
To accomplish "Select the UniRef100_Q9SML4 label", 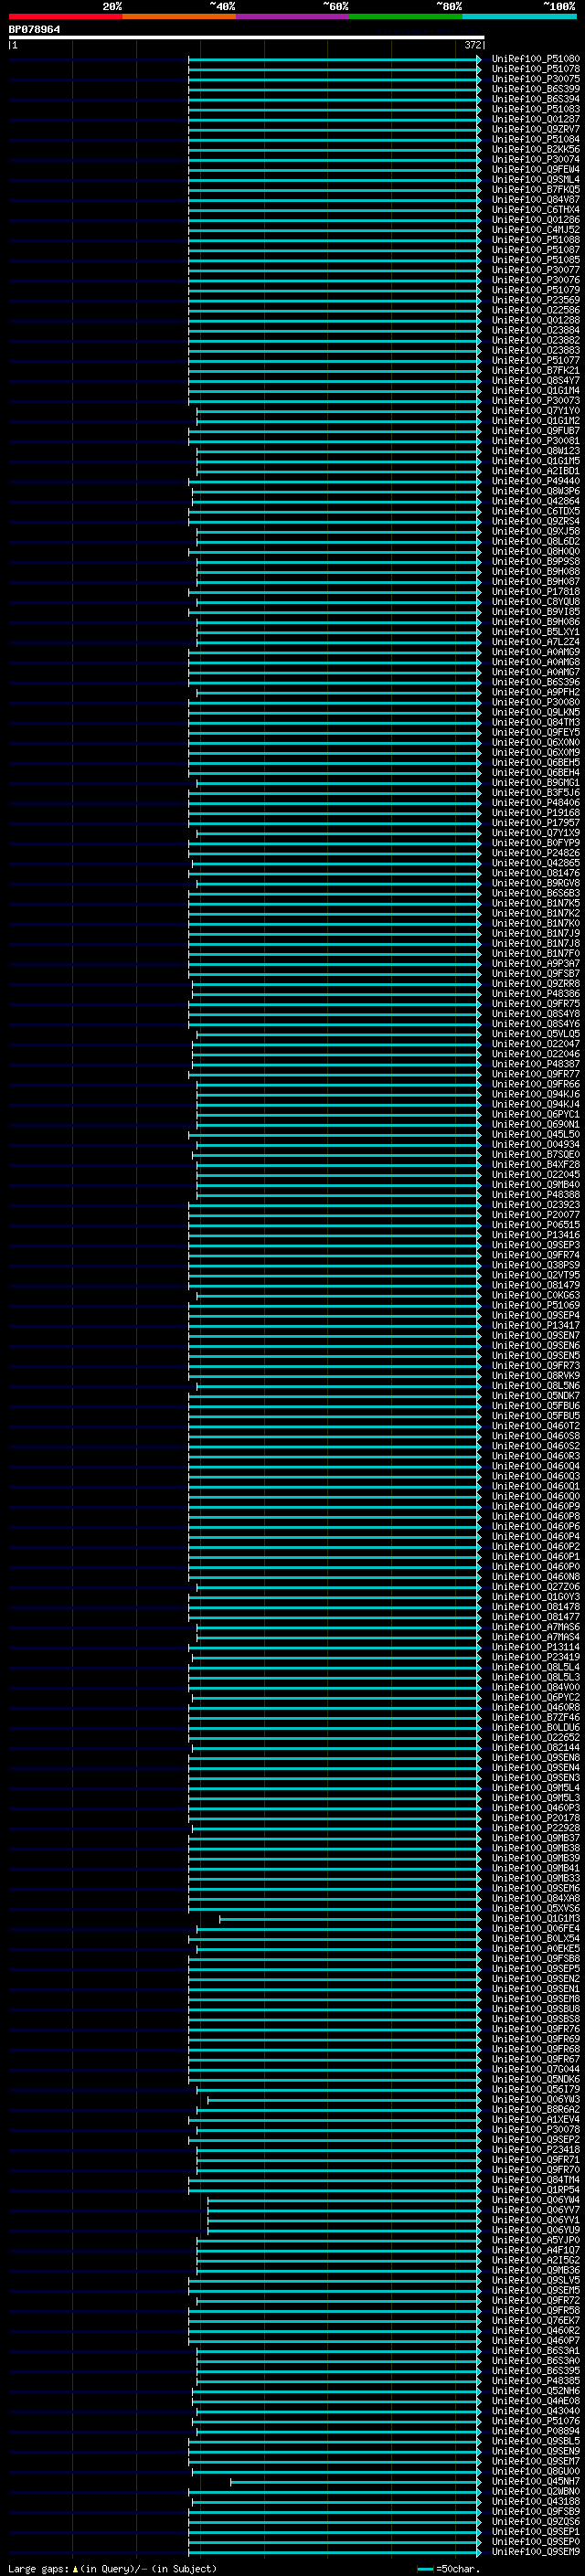I will (x=536, y=179).
